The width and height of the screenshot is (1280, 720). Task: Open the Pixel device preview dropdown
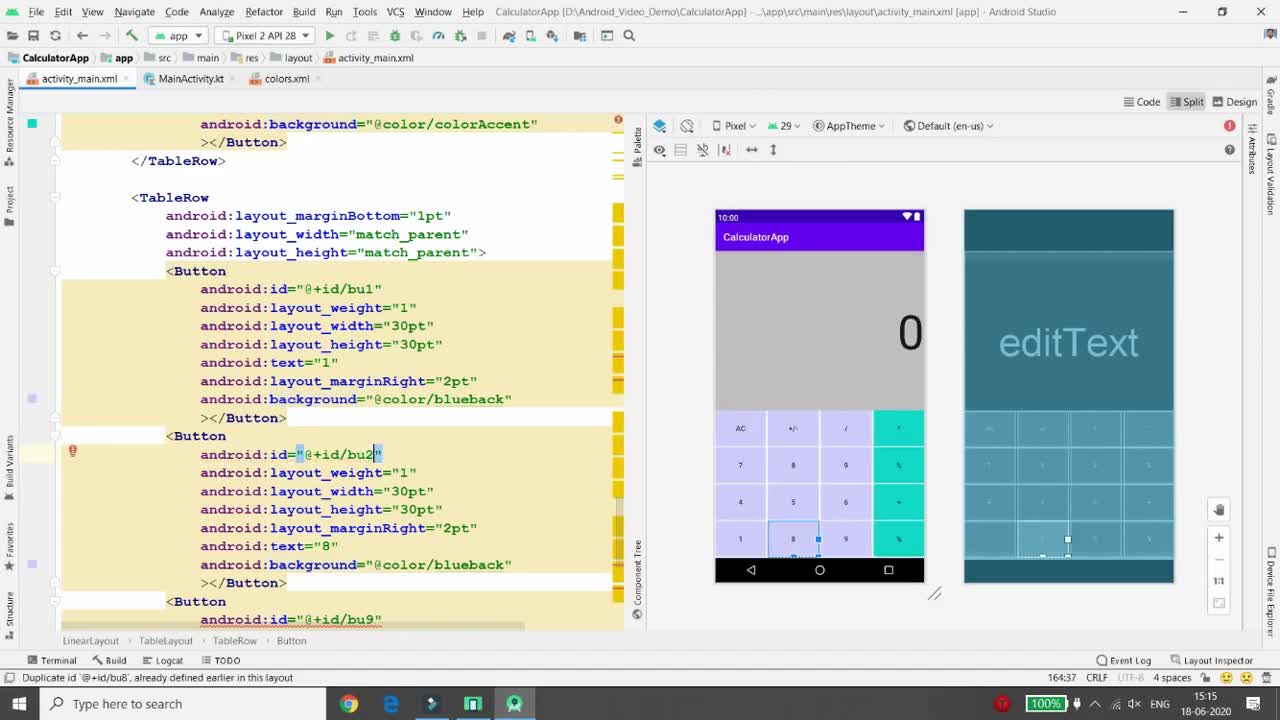734,126
